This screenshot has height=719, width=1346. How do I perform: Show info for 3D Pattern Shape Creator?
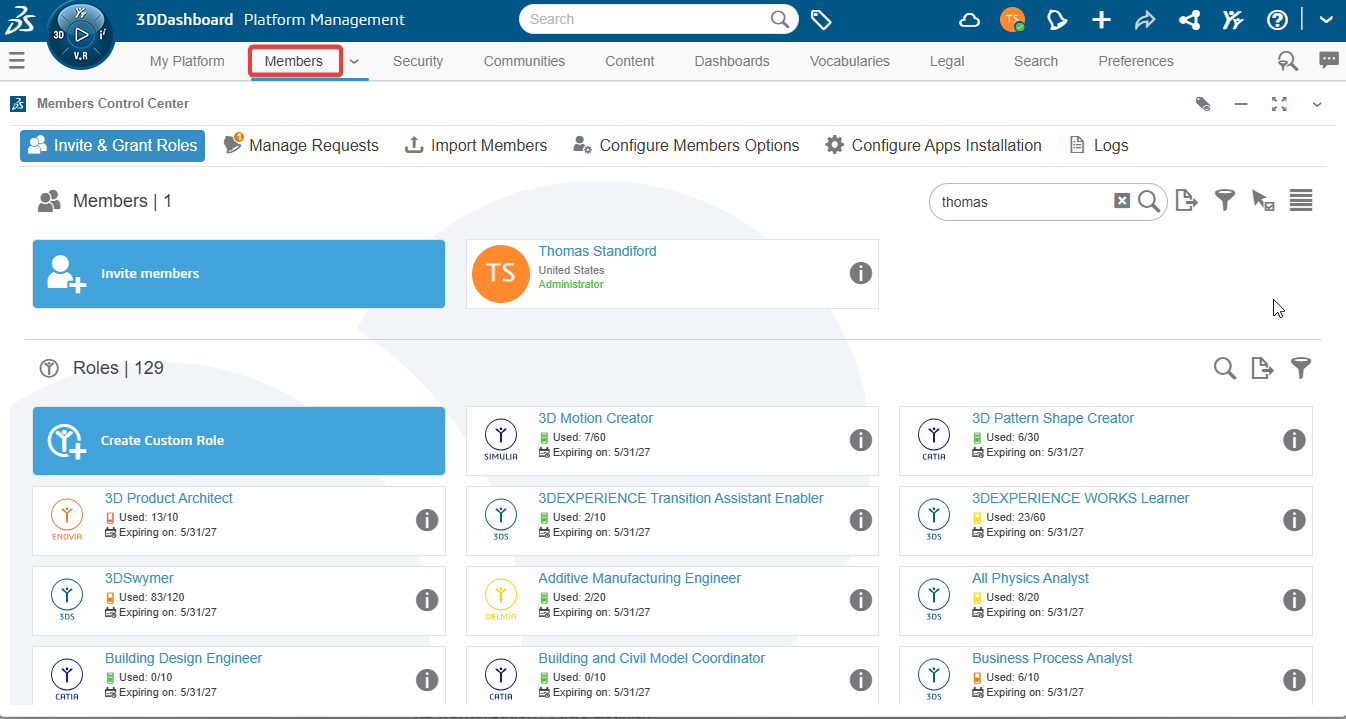point(1294,440)
